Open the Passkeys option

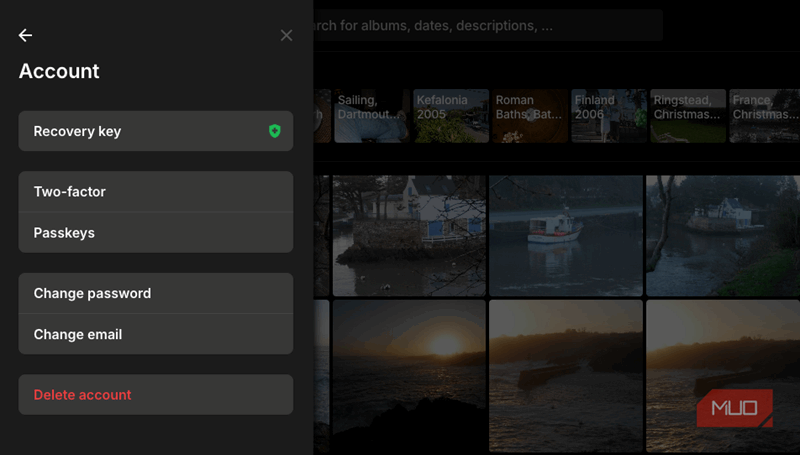[x=155, y=233]
